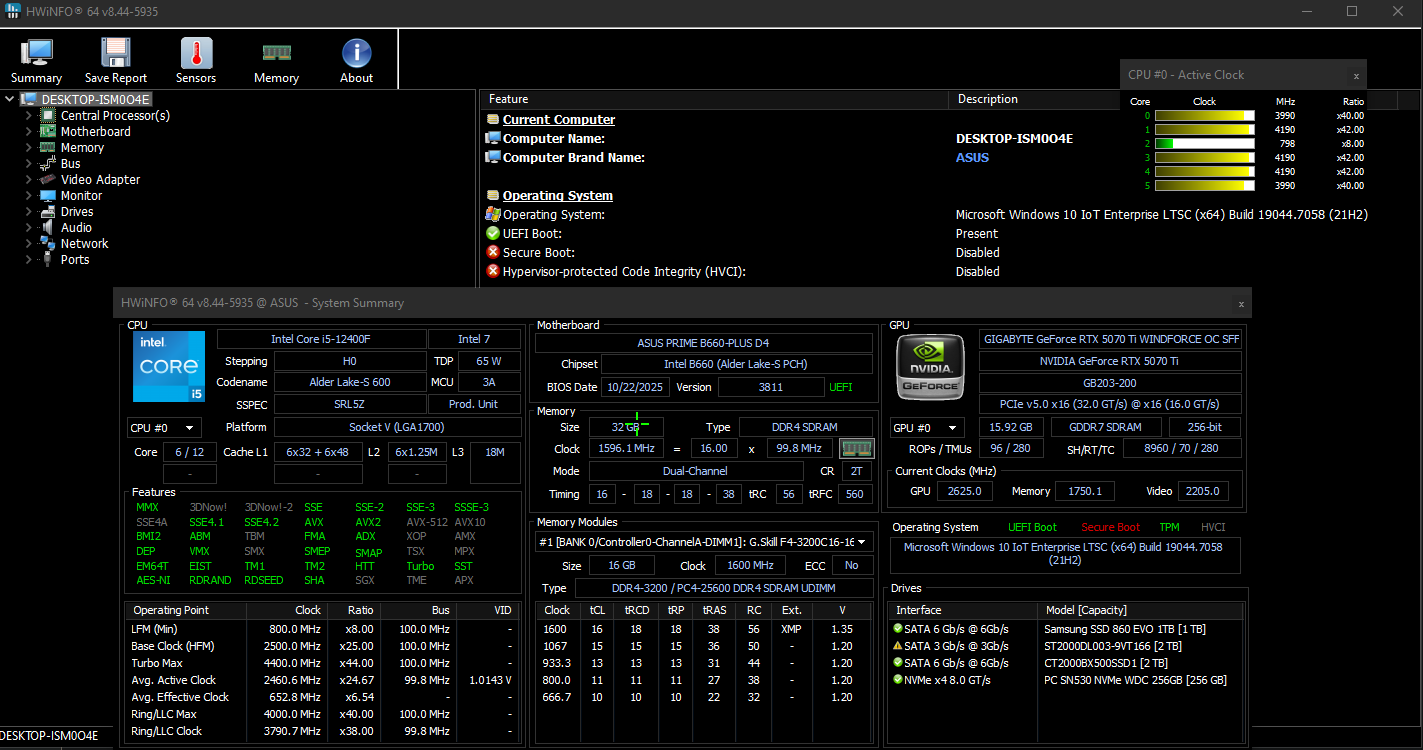
Task: Select DESKTOP-ISM0O4E in the device tree
Action: [96, 99]
